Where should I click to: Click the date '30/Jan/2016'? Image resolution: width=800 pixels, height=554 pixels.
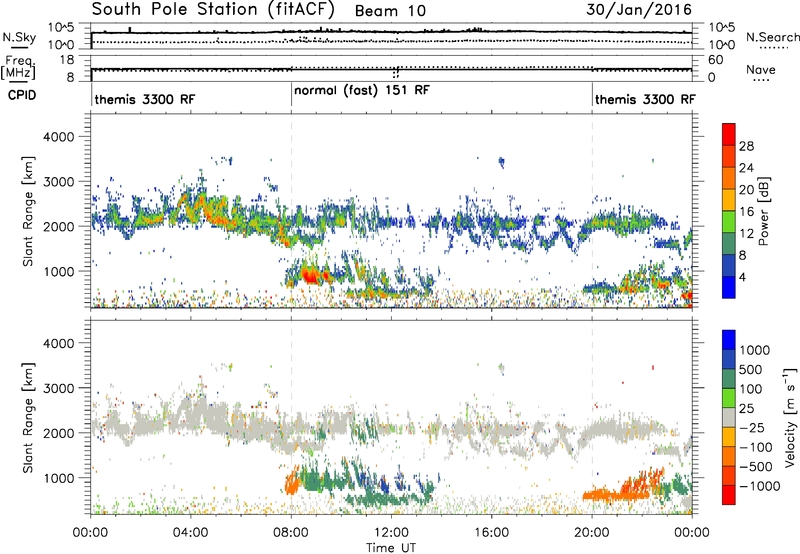point(639,10)
